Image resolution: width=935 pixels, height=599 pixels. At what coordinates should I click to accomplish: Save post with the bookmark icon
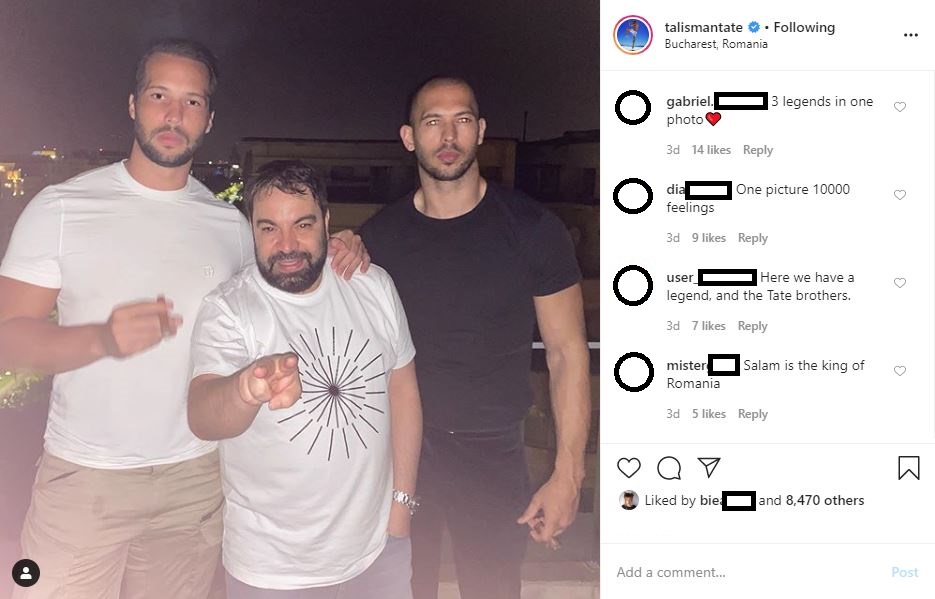(909, 468)
